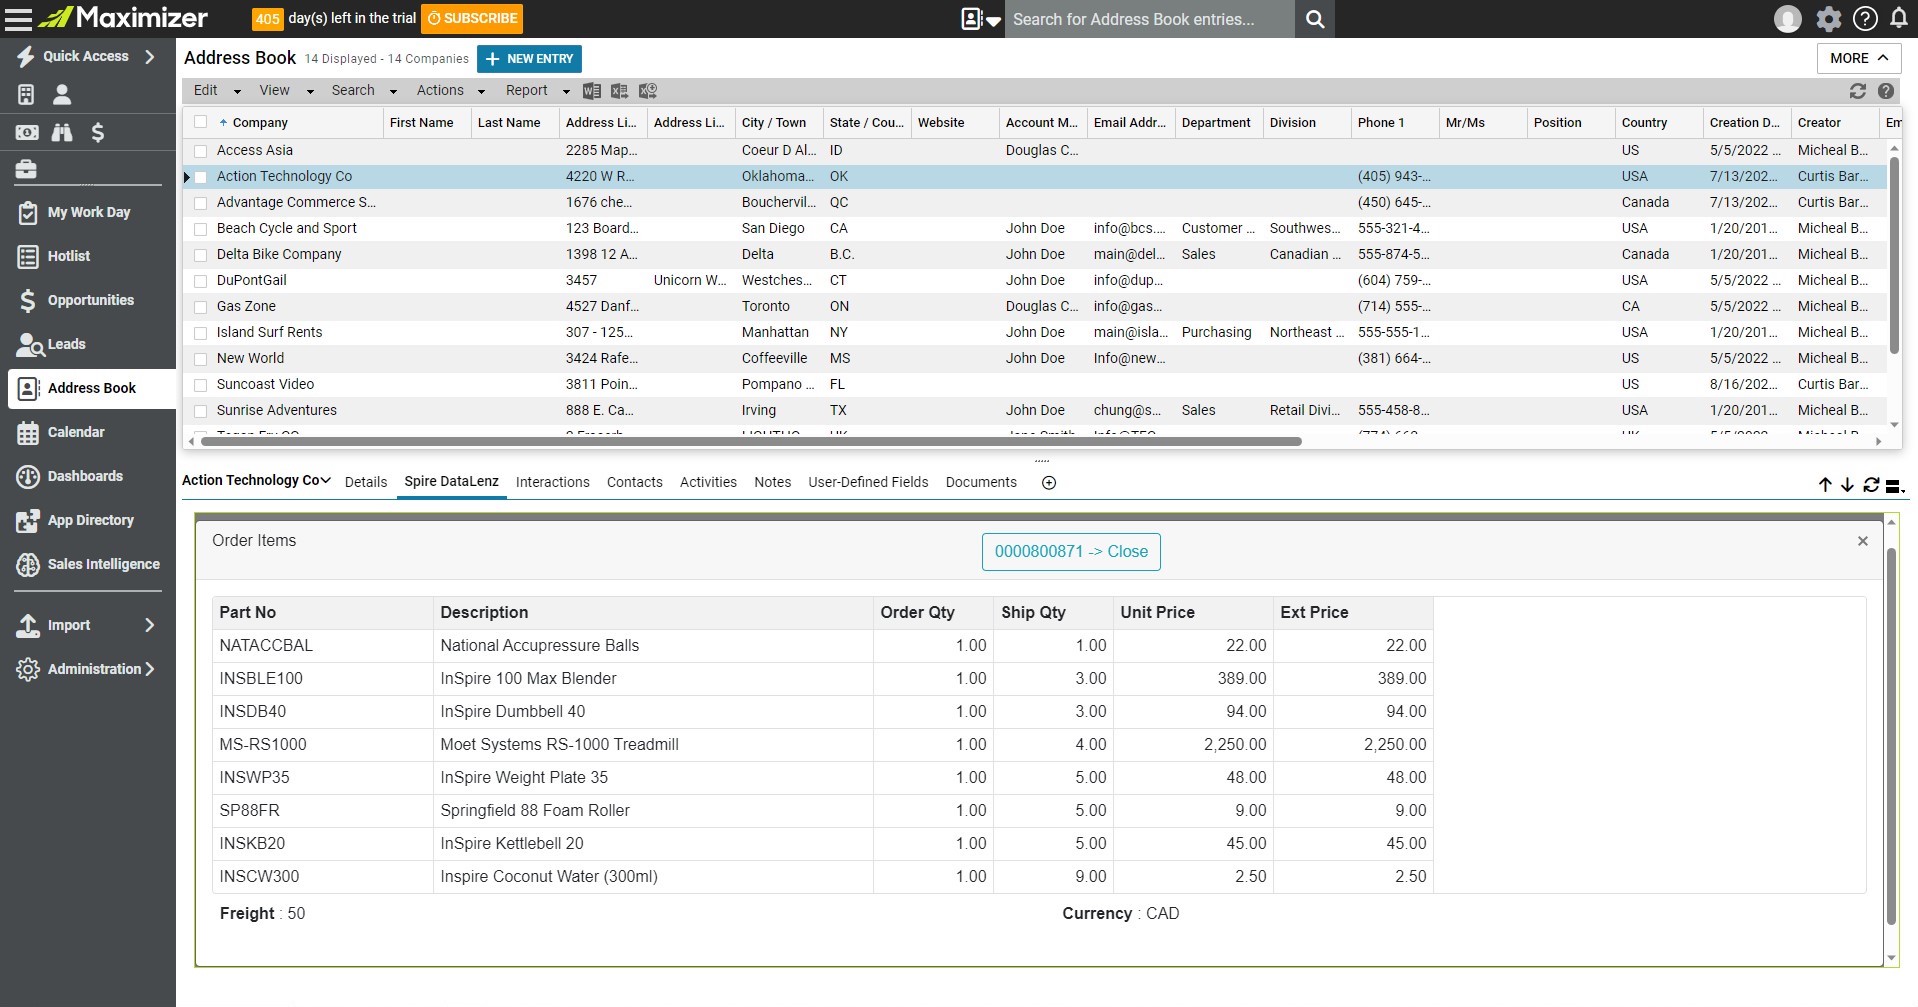The width and height of the screenshot is (1918, 1007).
Task: Click the 0000800871 -> Close button
Action: 1071,552
